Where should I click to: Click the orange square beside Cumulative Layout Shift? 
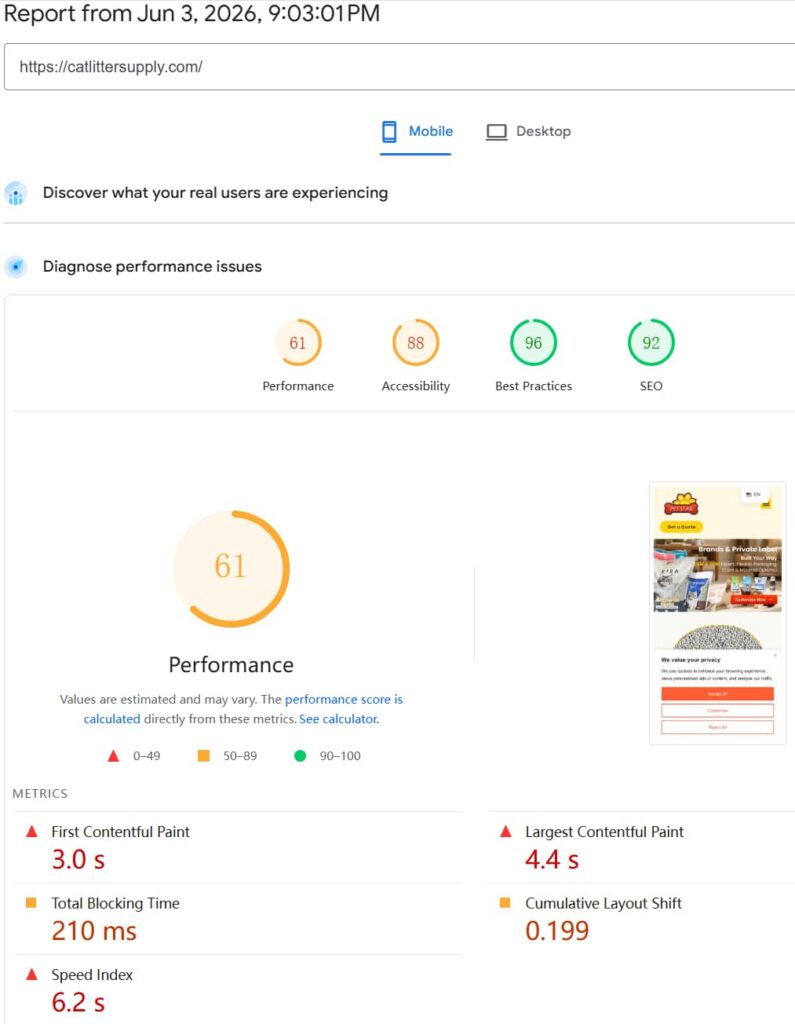[x=505, y=903]
